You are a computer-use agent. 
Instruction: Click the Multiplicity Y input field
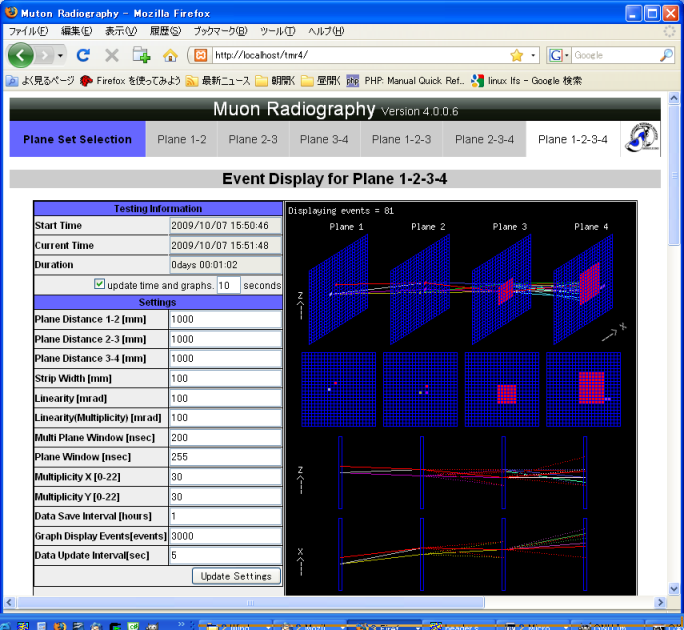point(225,496)
